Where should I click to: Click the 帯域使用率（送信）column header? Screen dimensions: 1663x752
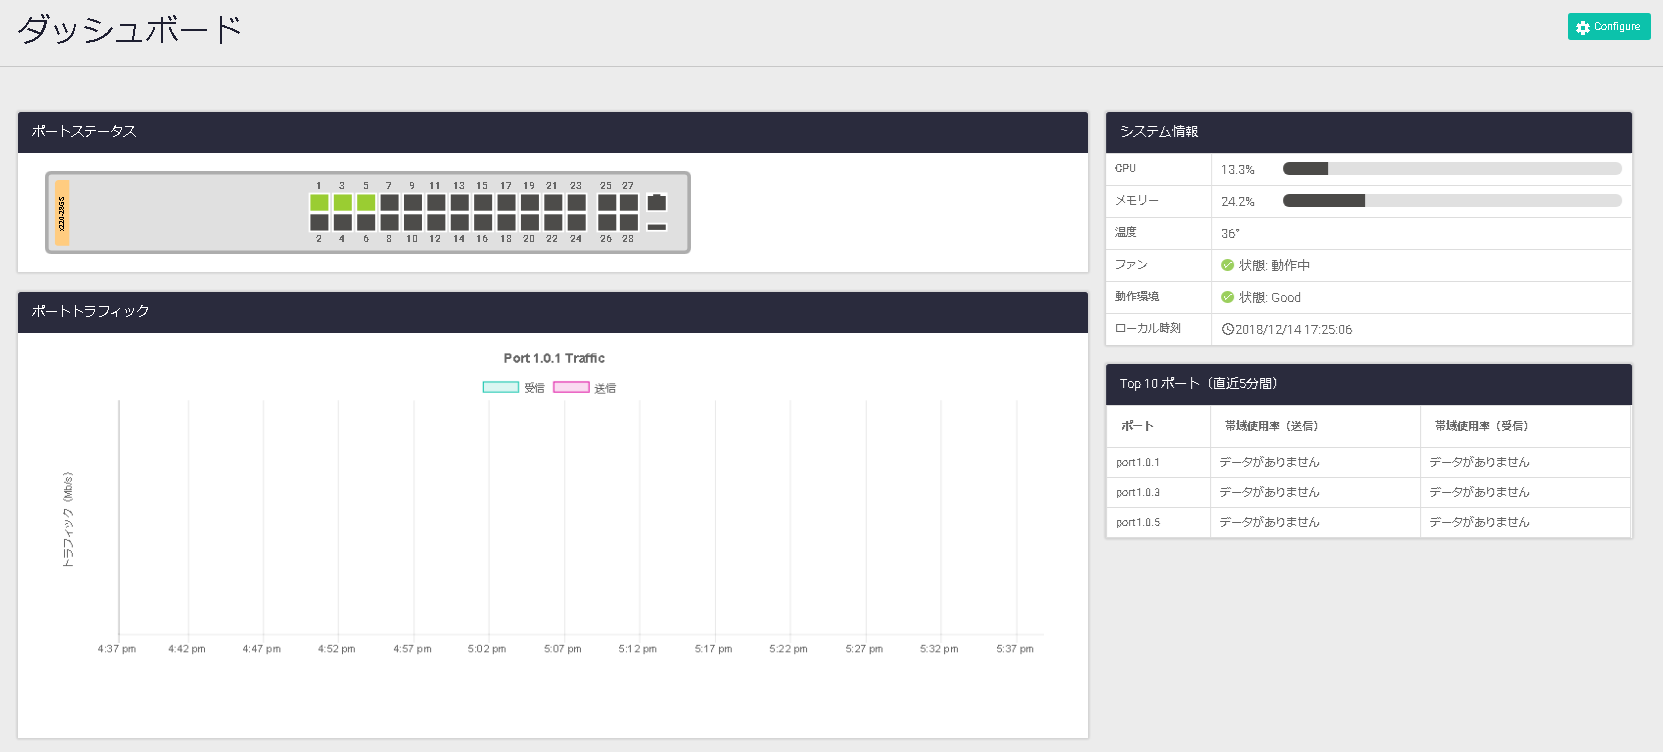click(x=1271, y=426)
